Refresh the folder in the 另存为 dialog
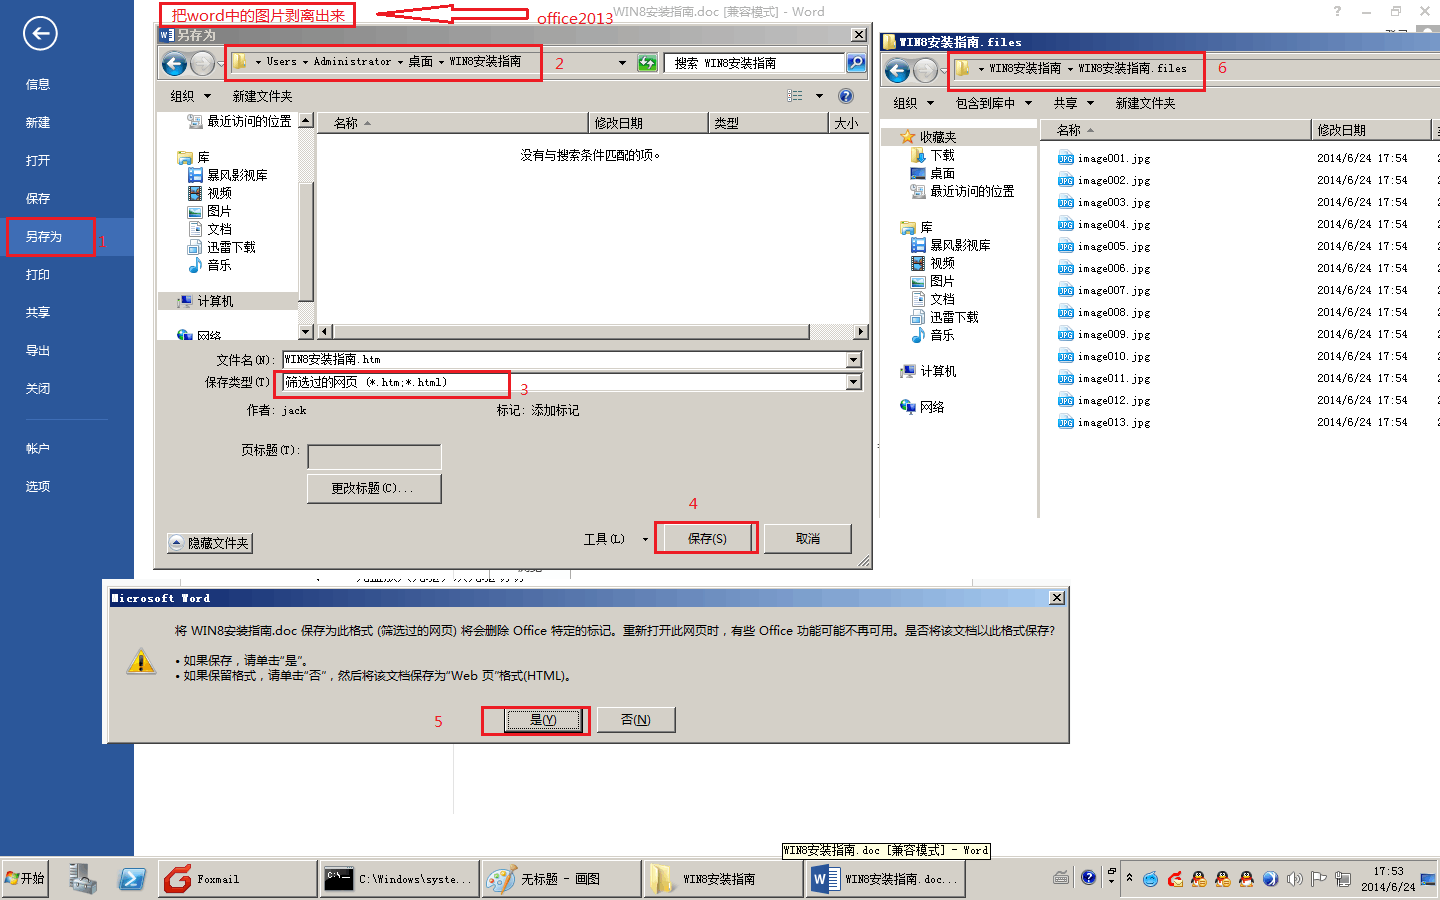The image size is (1440, 900). [x=647, y=63]
